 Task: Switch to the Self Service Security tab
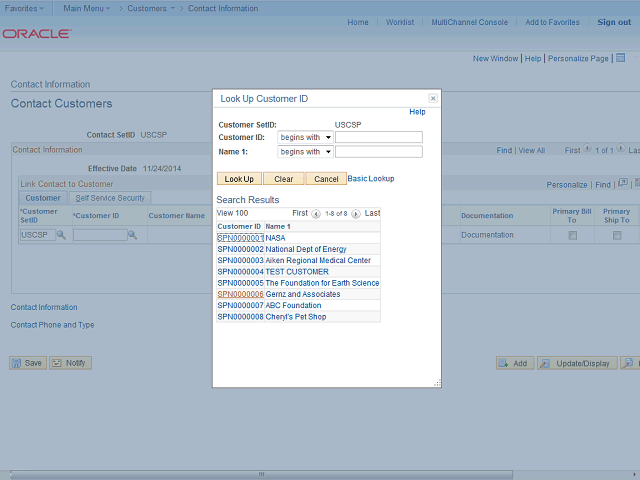tap(110, 198)
